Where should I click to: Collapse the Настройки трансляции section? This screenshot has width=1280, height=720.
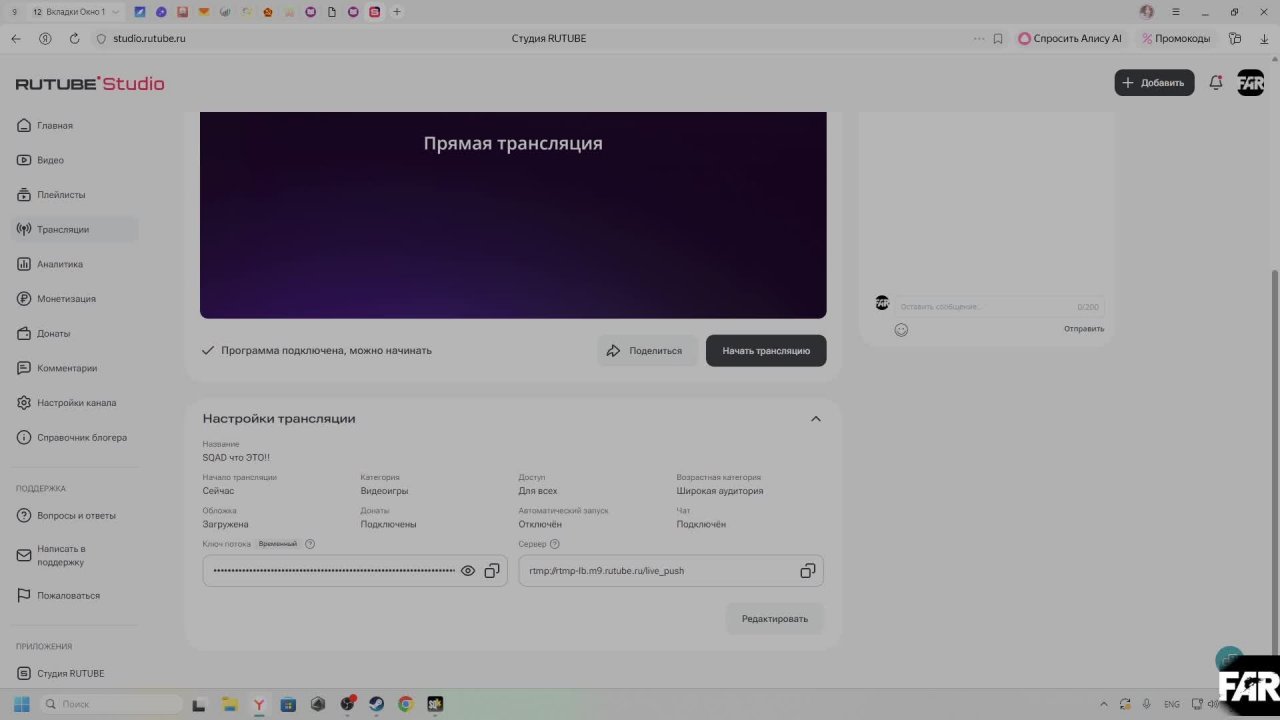816,419
